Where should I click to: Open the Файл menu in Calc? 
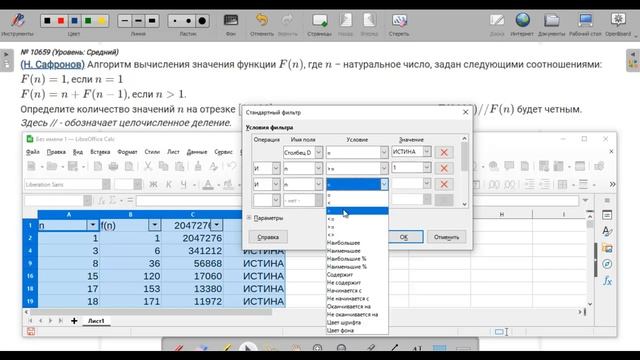[33, 152]
